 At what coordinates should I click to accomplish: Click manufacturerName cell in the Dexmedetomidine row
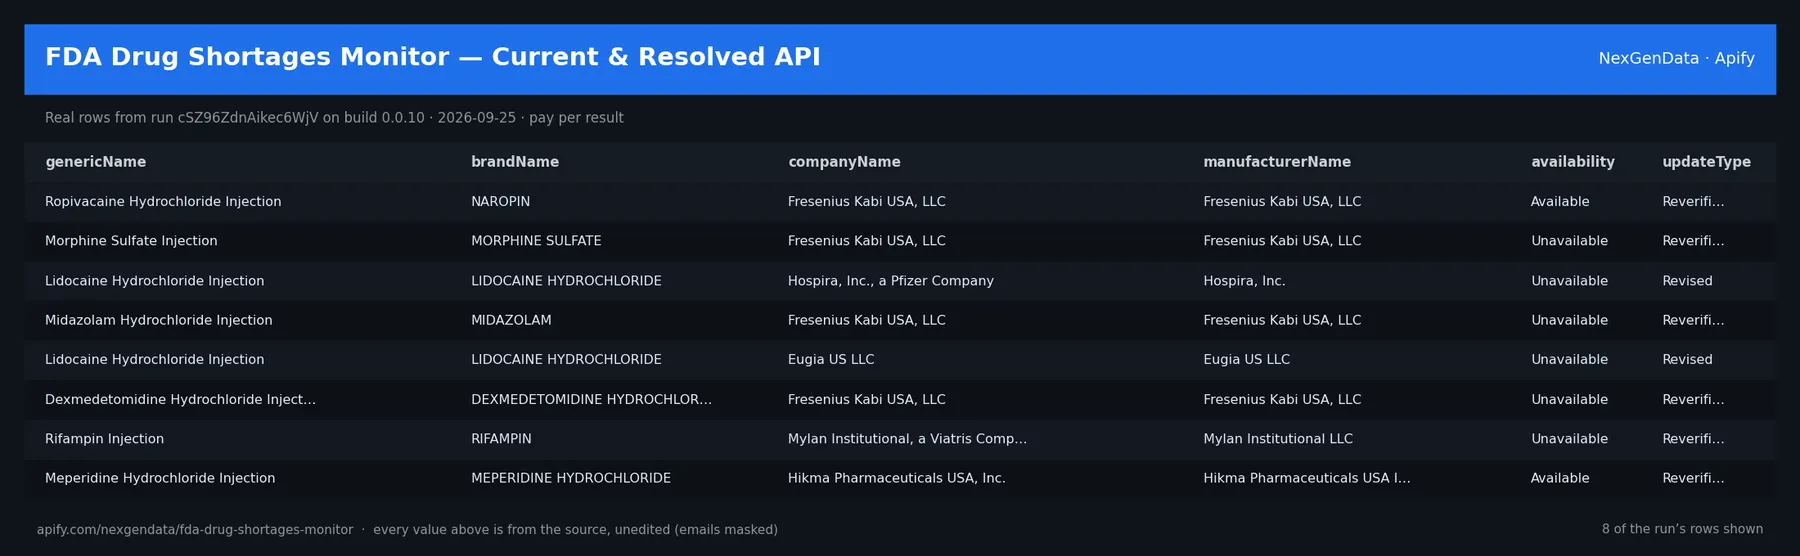coord(1282,400)
